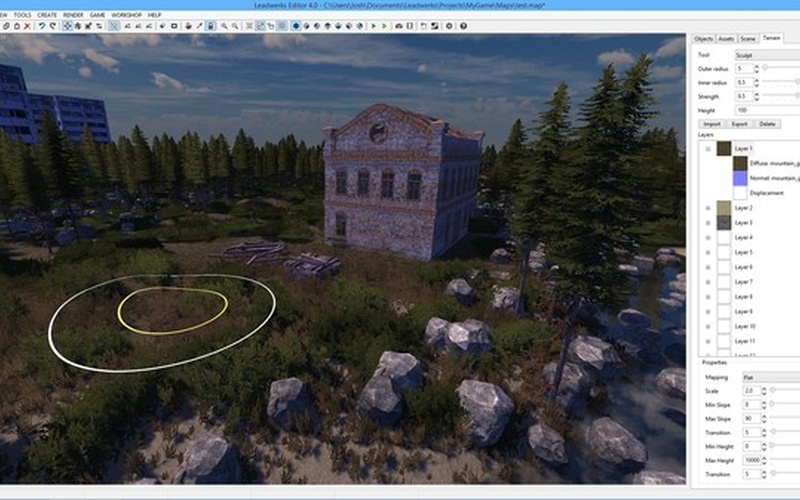Select the blue Normal texture swatch
Viewport: 800px width, 500px height.
point(739,178)
